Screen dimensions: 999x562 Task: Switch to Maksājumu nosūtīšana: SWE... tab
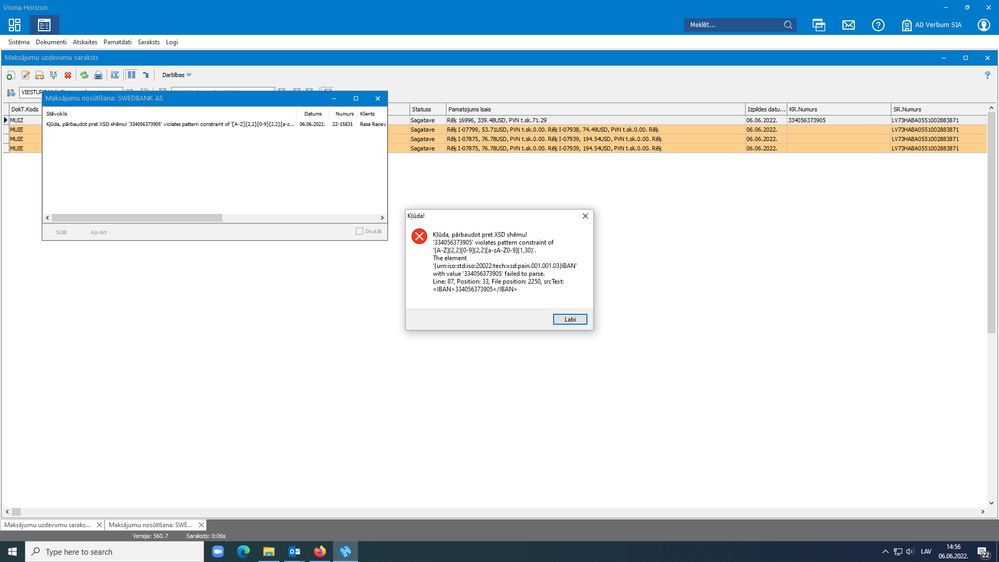coord(150,525)
